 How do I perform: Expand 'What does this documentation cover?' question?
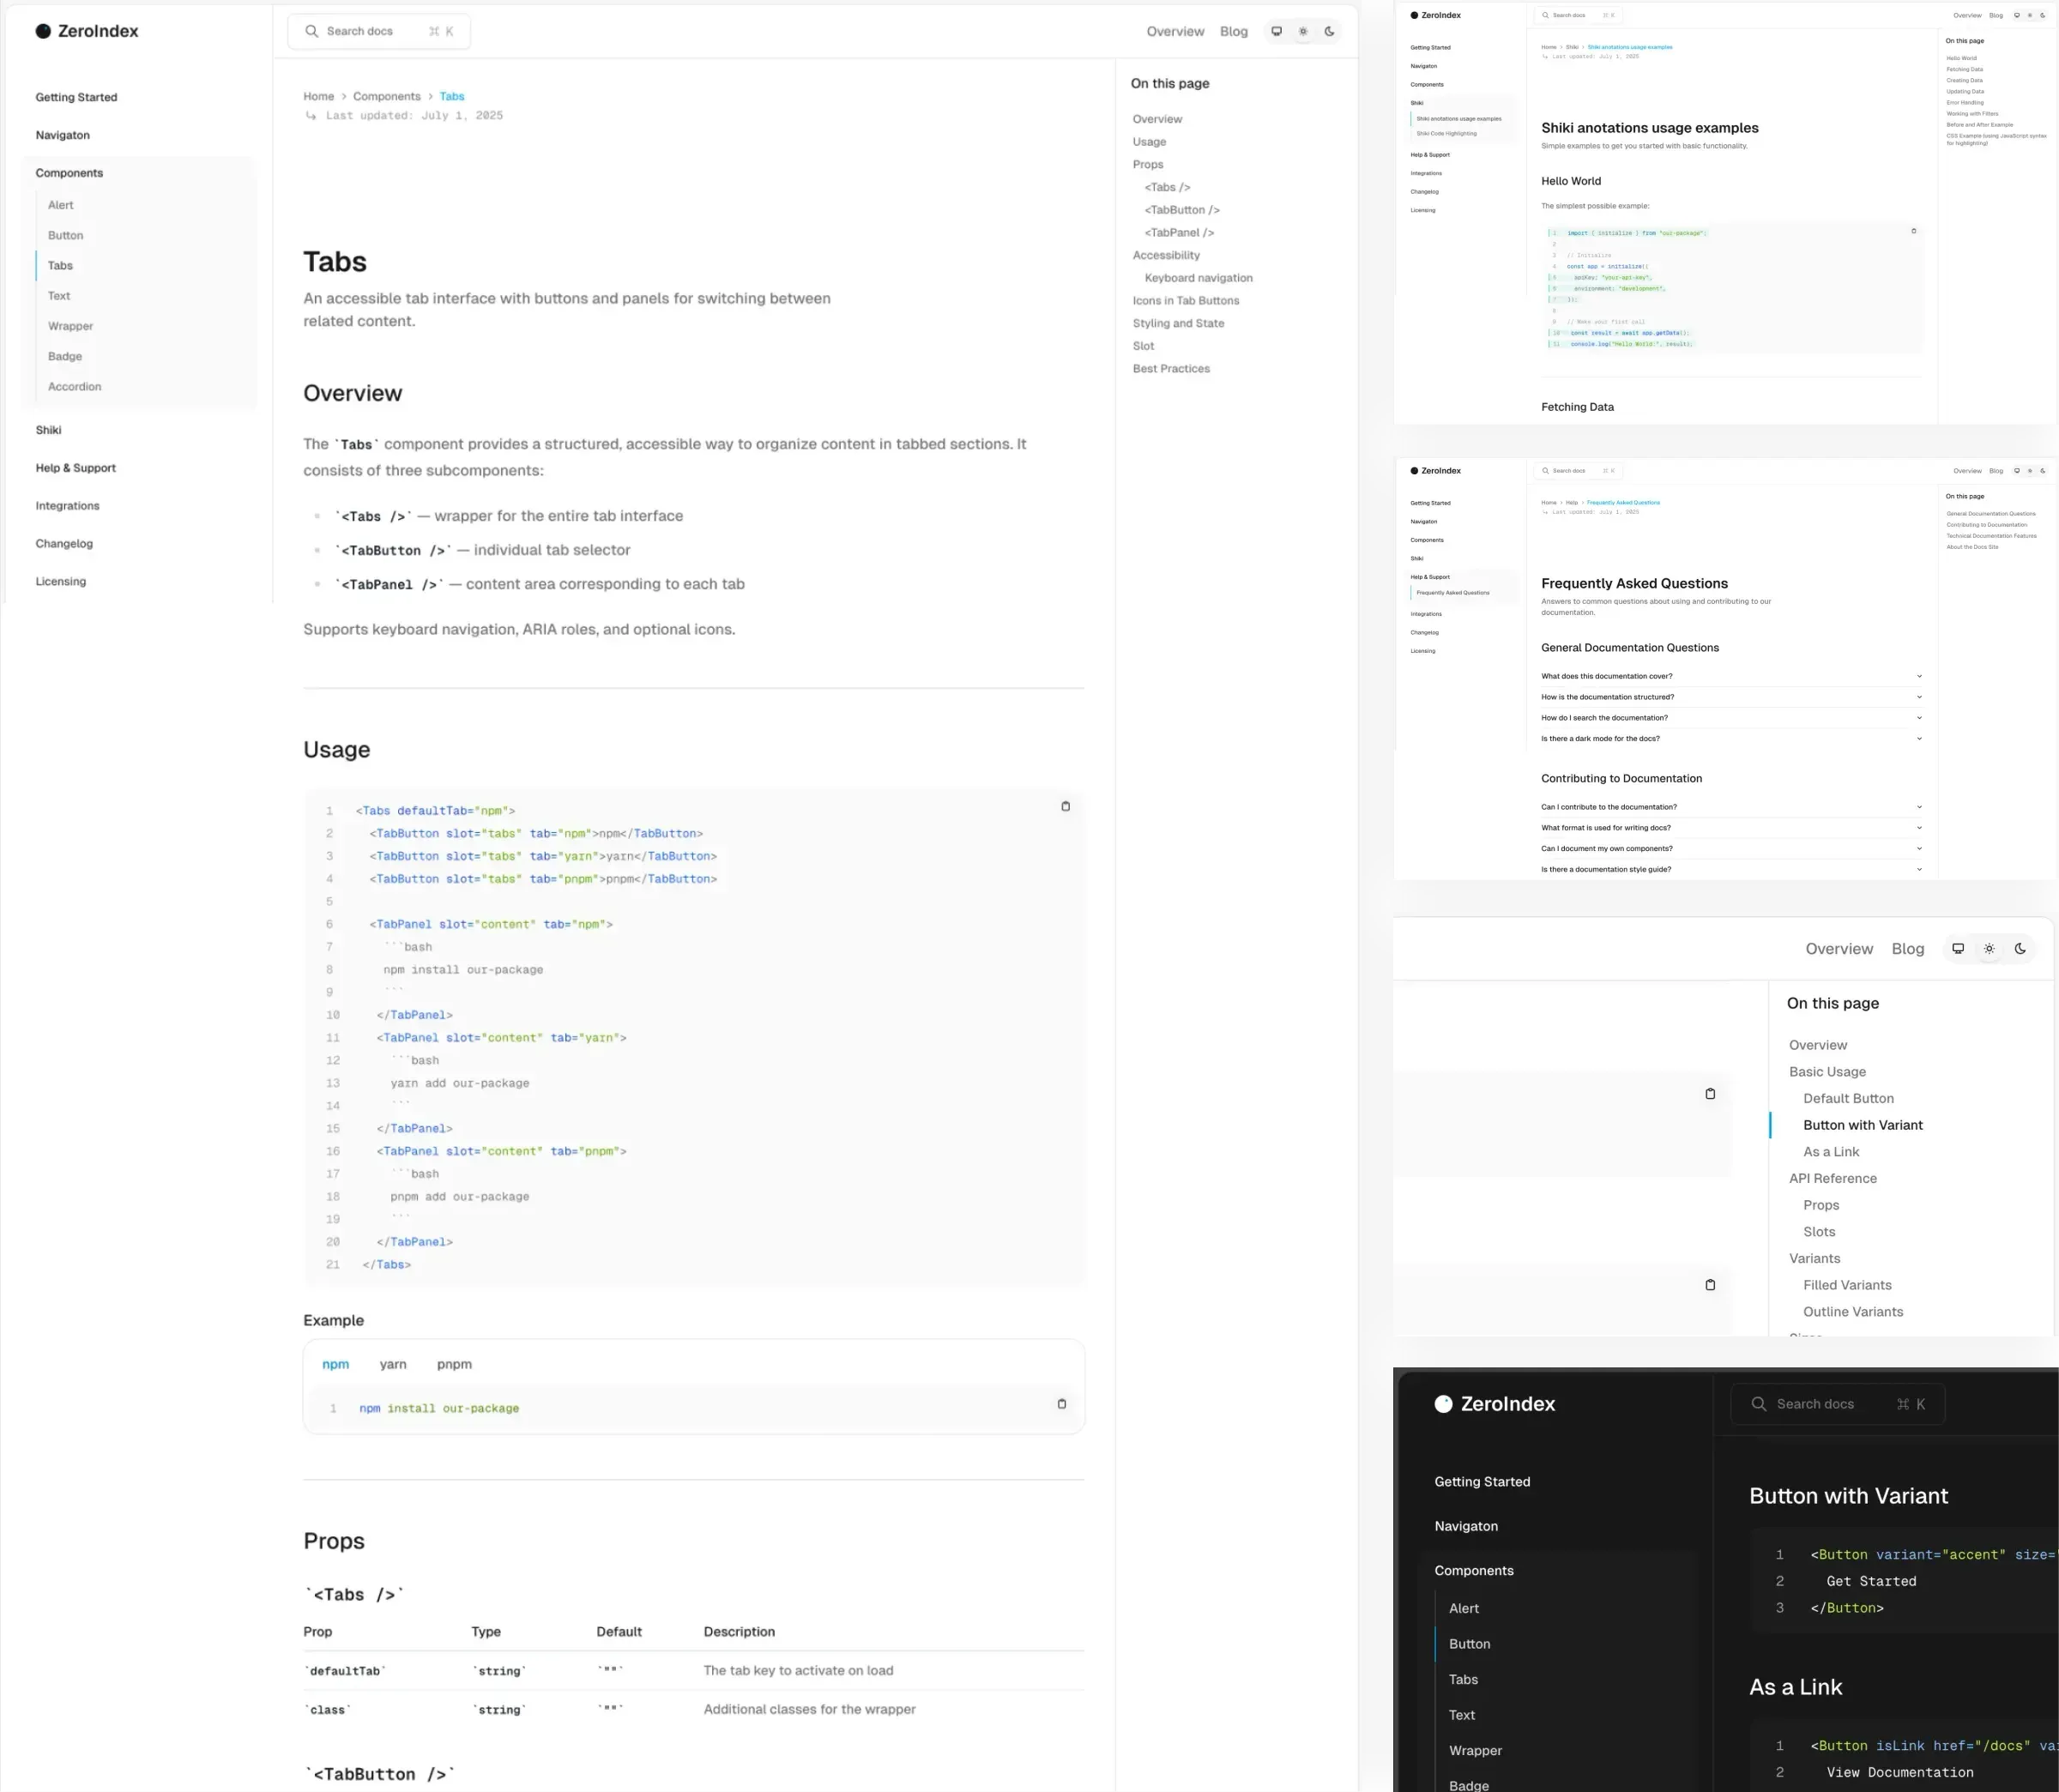point(1731,676)
